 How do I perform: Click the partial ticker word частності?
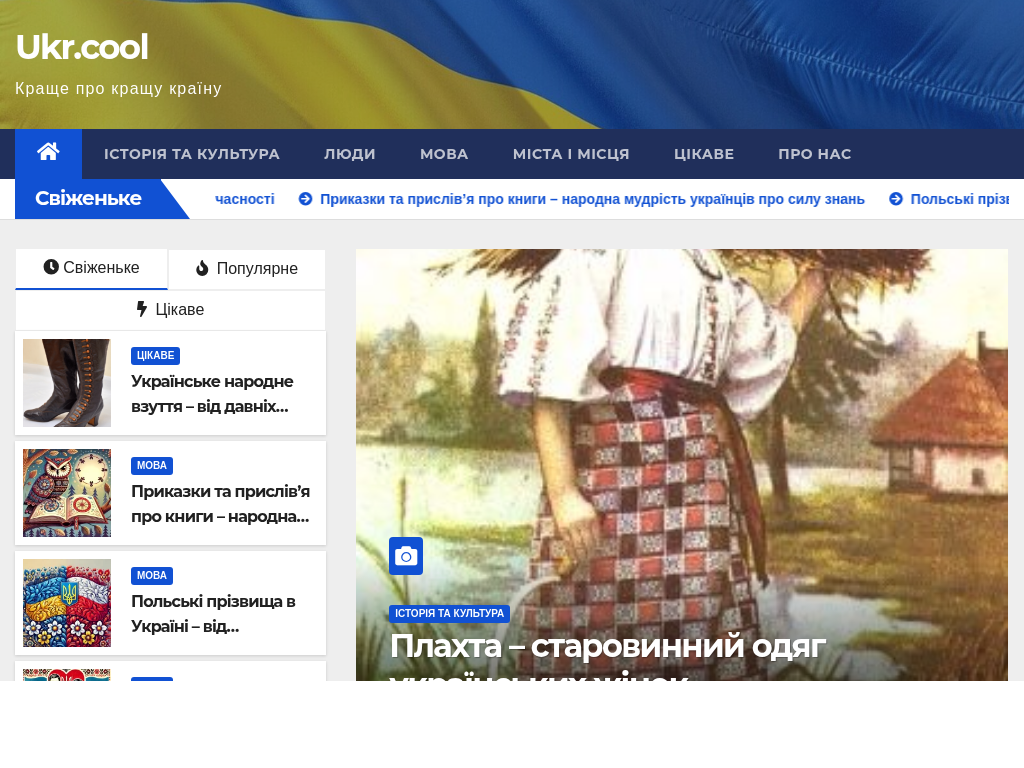[x=245, y=199]
